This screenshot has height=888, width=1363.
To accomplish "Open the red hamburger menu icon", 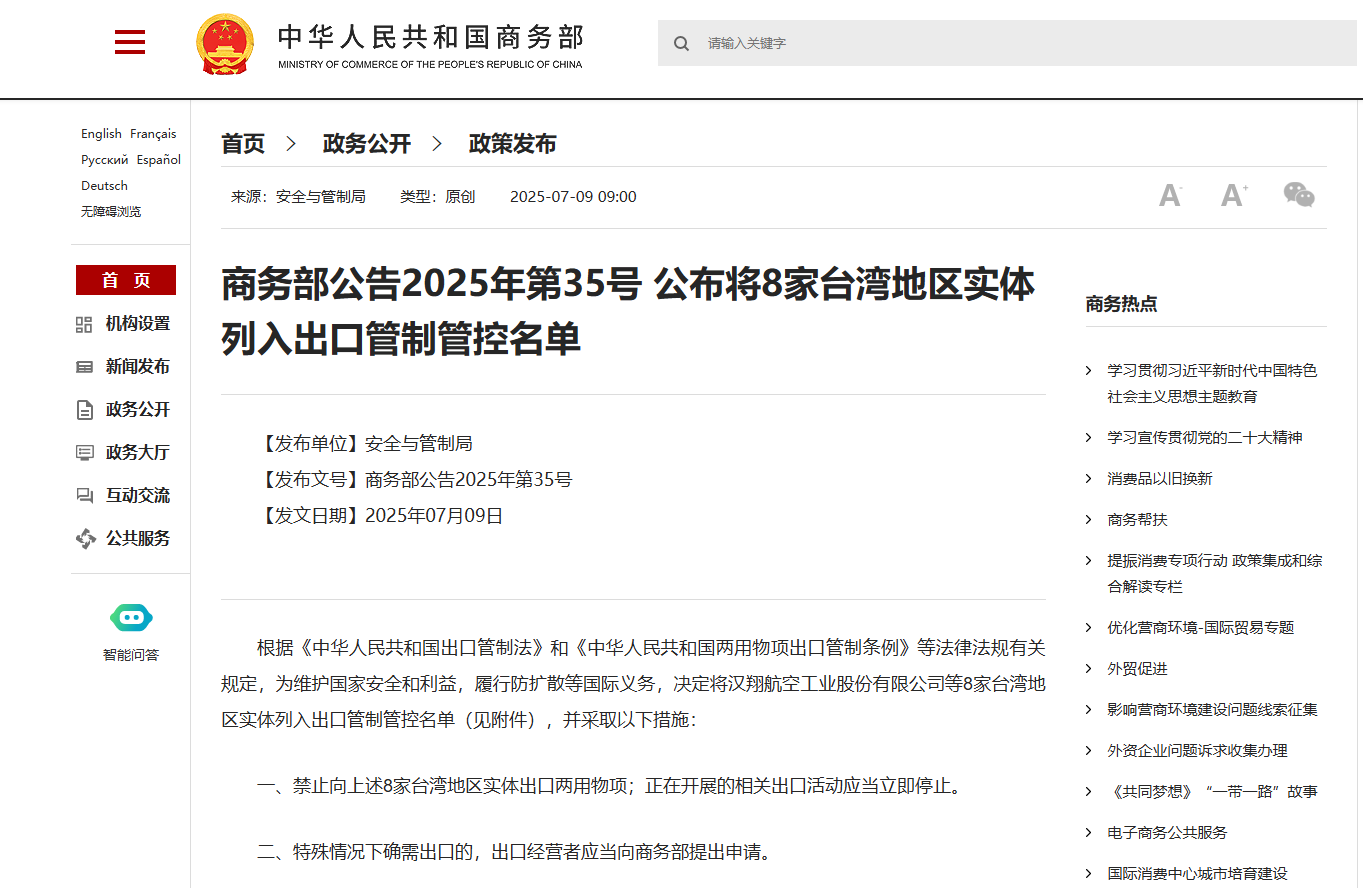I will [130, 43].
